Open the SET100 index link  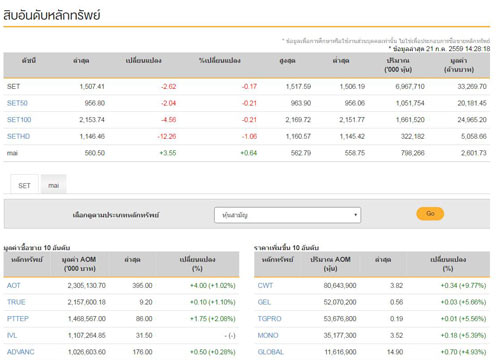point(19,120)
